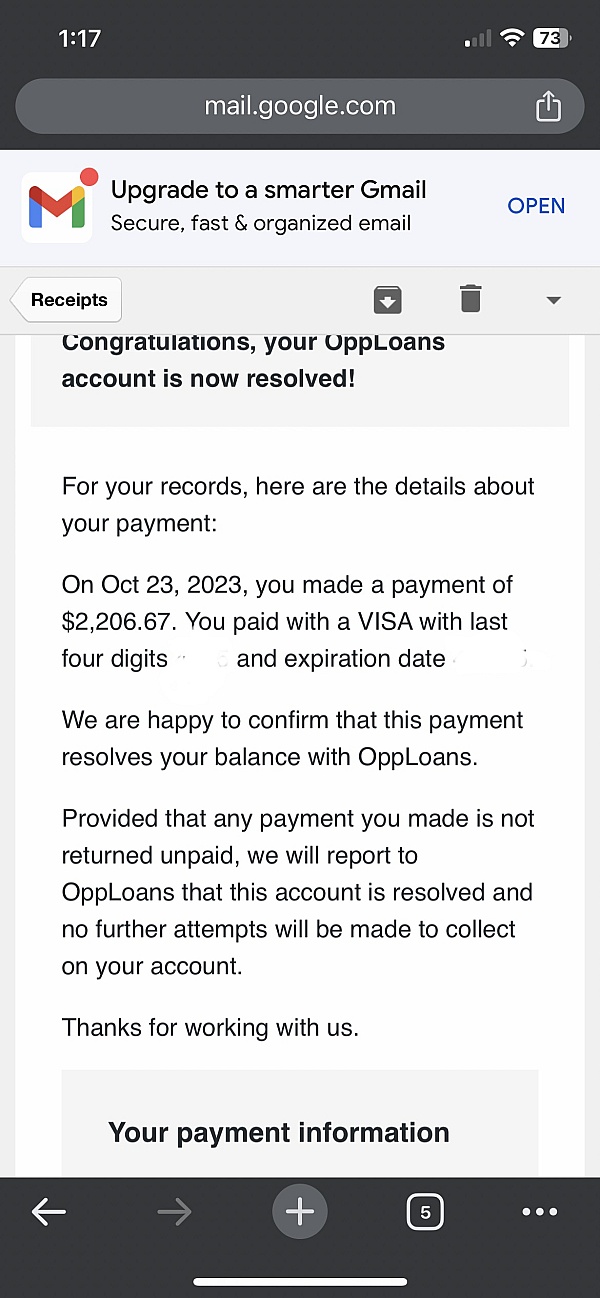The width and height of the screenshot is (600, 1298).
Task: Tap OPEN on the Gmail upgrade banner
Action: click(x=536, y=206)
